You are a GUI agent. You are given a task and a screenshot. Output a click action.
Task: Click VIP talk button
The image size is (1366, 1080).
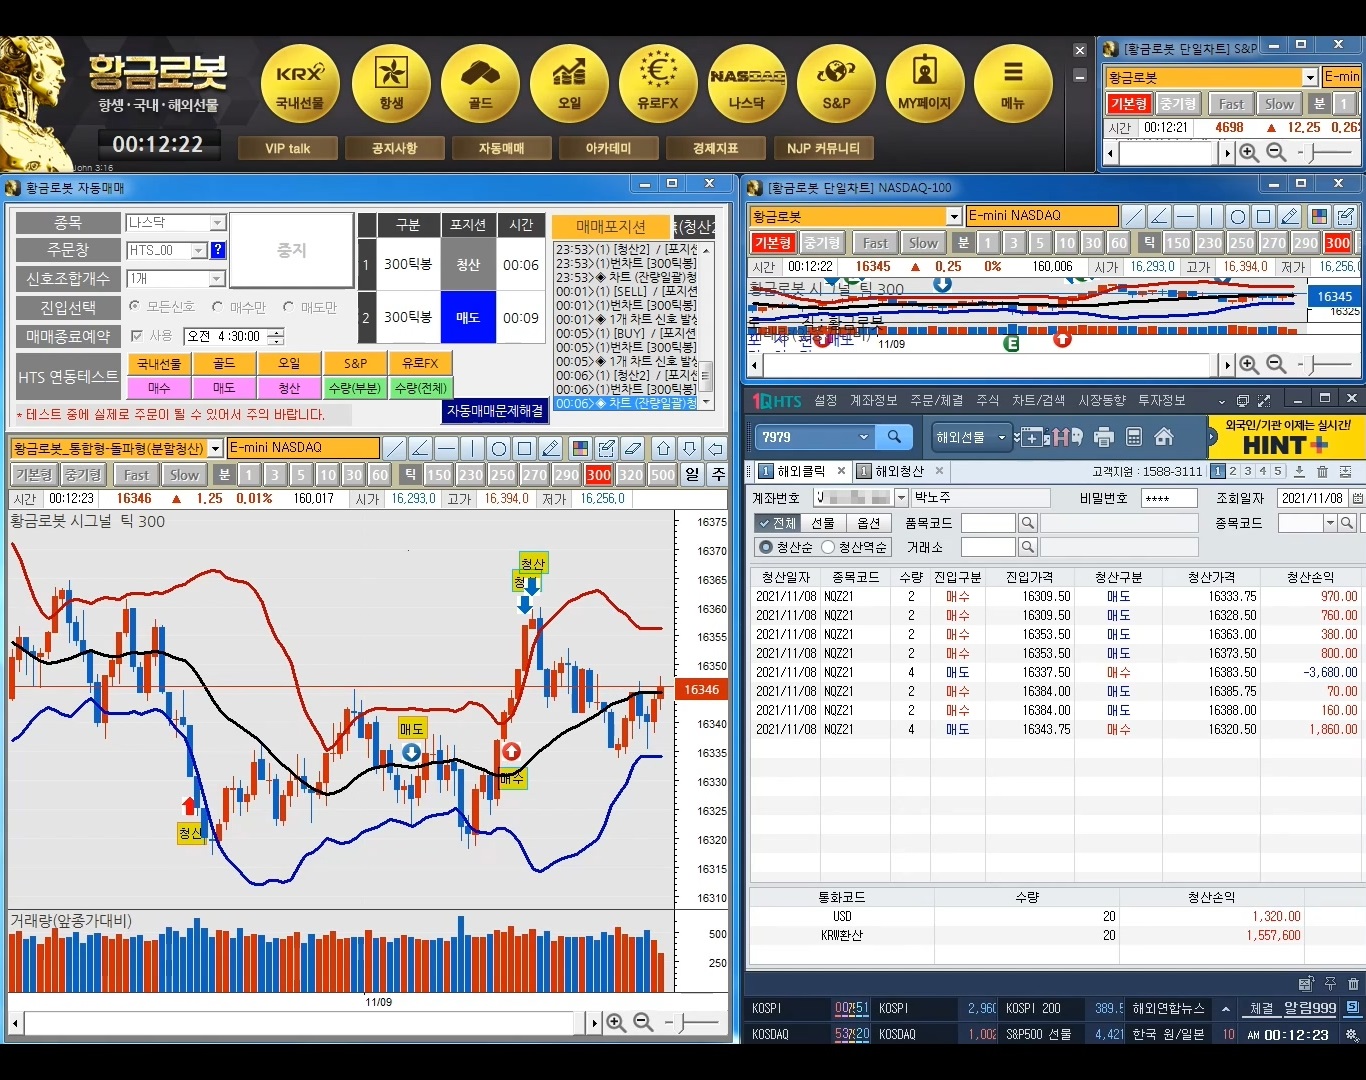click(288, 148)
